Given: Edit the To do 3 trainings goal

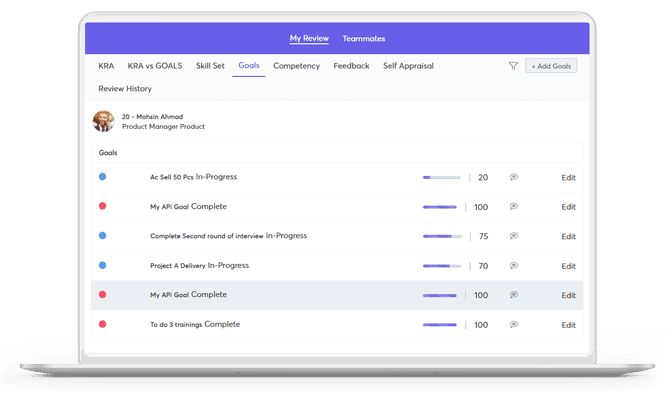Looking at the screenshot, I should click(568, 325).
